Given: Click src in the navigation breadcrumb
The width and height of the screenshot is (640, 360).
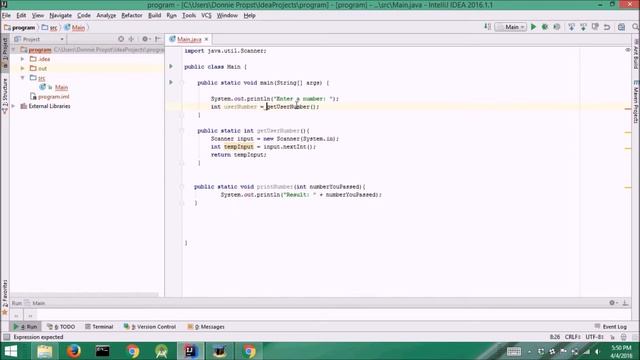Looking at the screenshot, I should pyautogui.click(x=49, y=28).
